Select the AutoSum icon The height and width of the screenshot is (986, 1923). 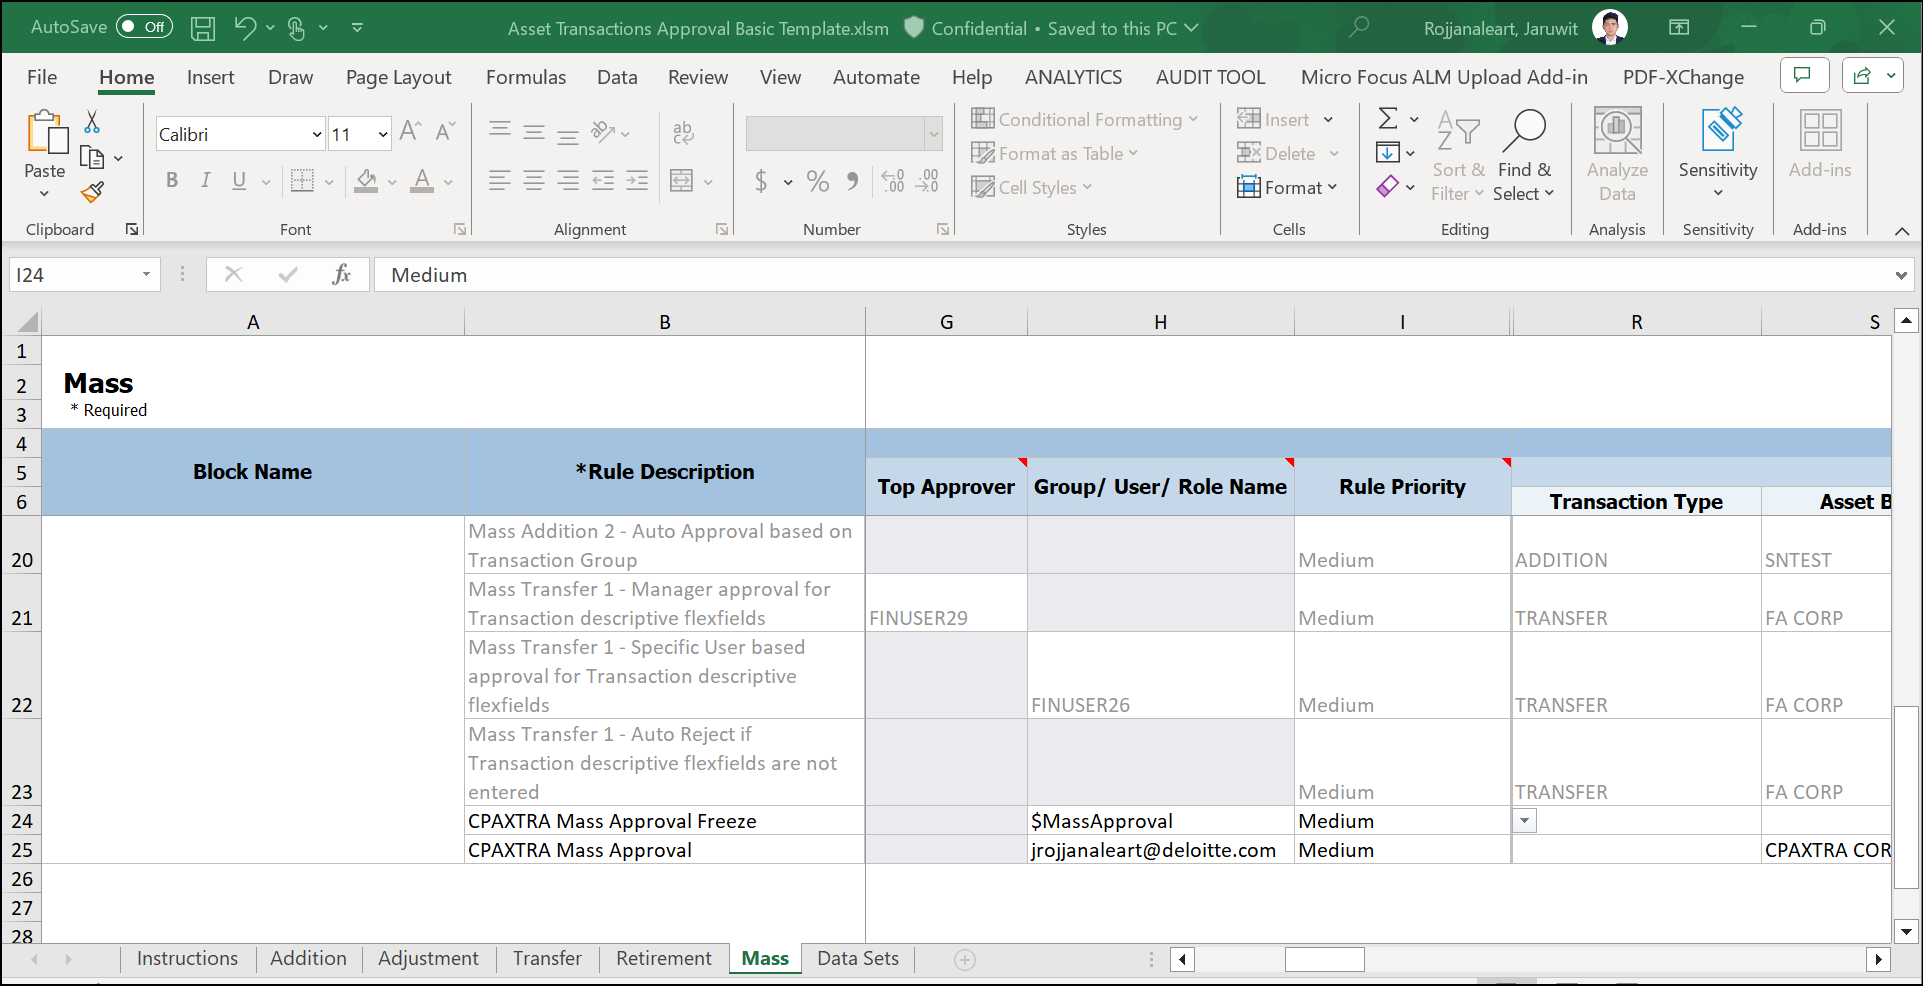(1390, 118)
